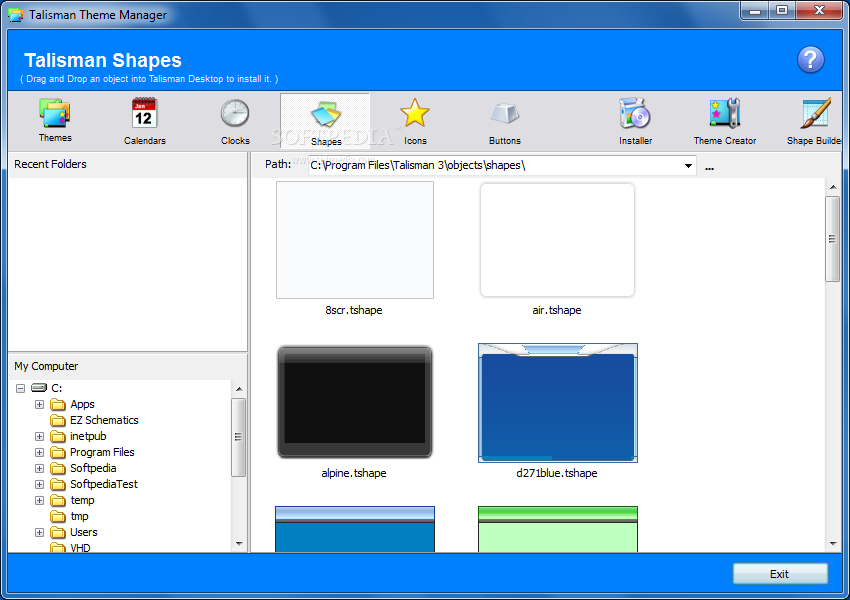Select the EZ Schematics tree label
Viewport: 850px width, 600px height.
click(104, 420)
